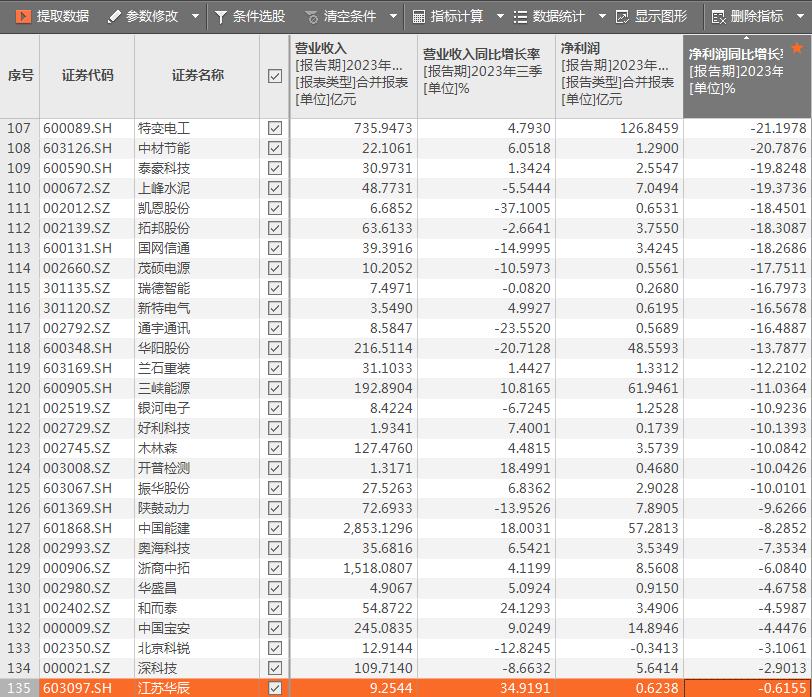Click the 深科技 stock name
Viewport: 812px width, 697px height.
click(157, 668)
